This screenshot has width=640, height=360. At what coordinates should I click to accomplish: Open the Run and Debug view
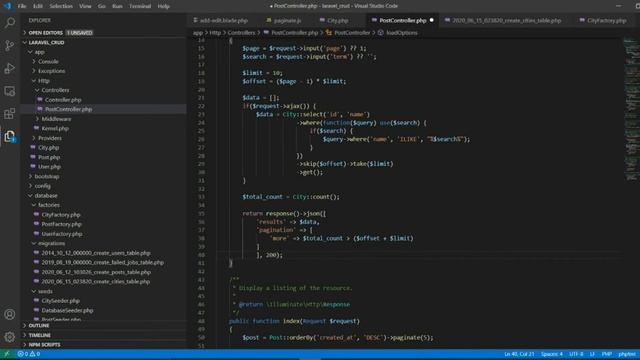9,68
